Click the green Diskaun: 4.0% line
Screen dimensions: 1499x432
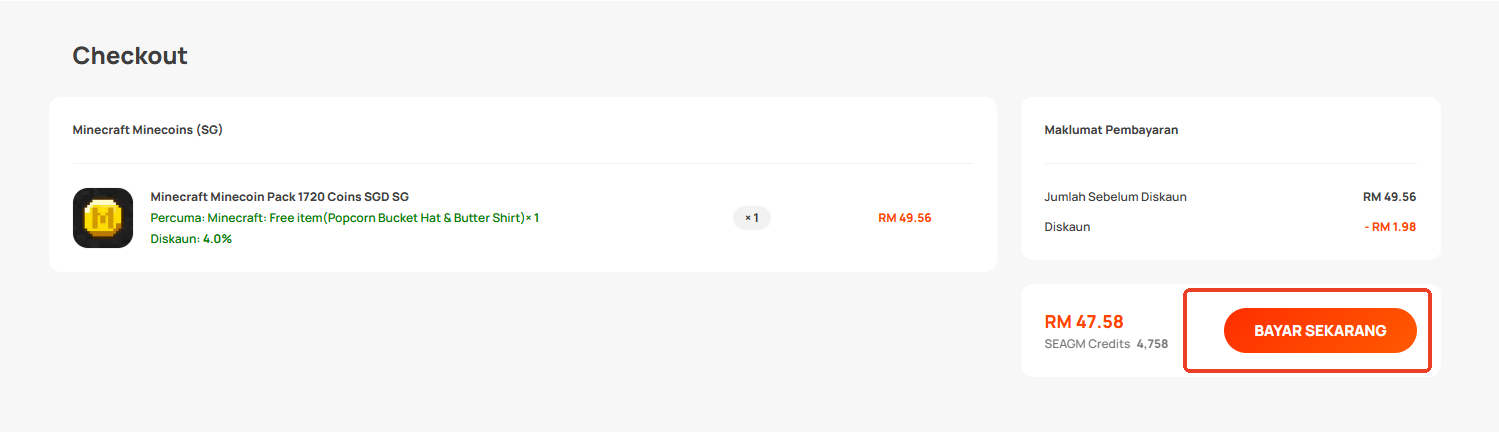click(x=191, y=239)
